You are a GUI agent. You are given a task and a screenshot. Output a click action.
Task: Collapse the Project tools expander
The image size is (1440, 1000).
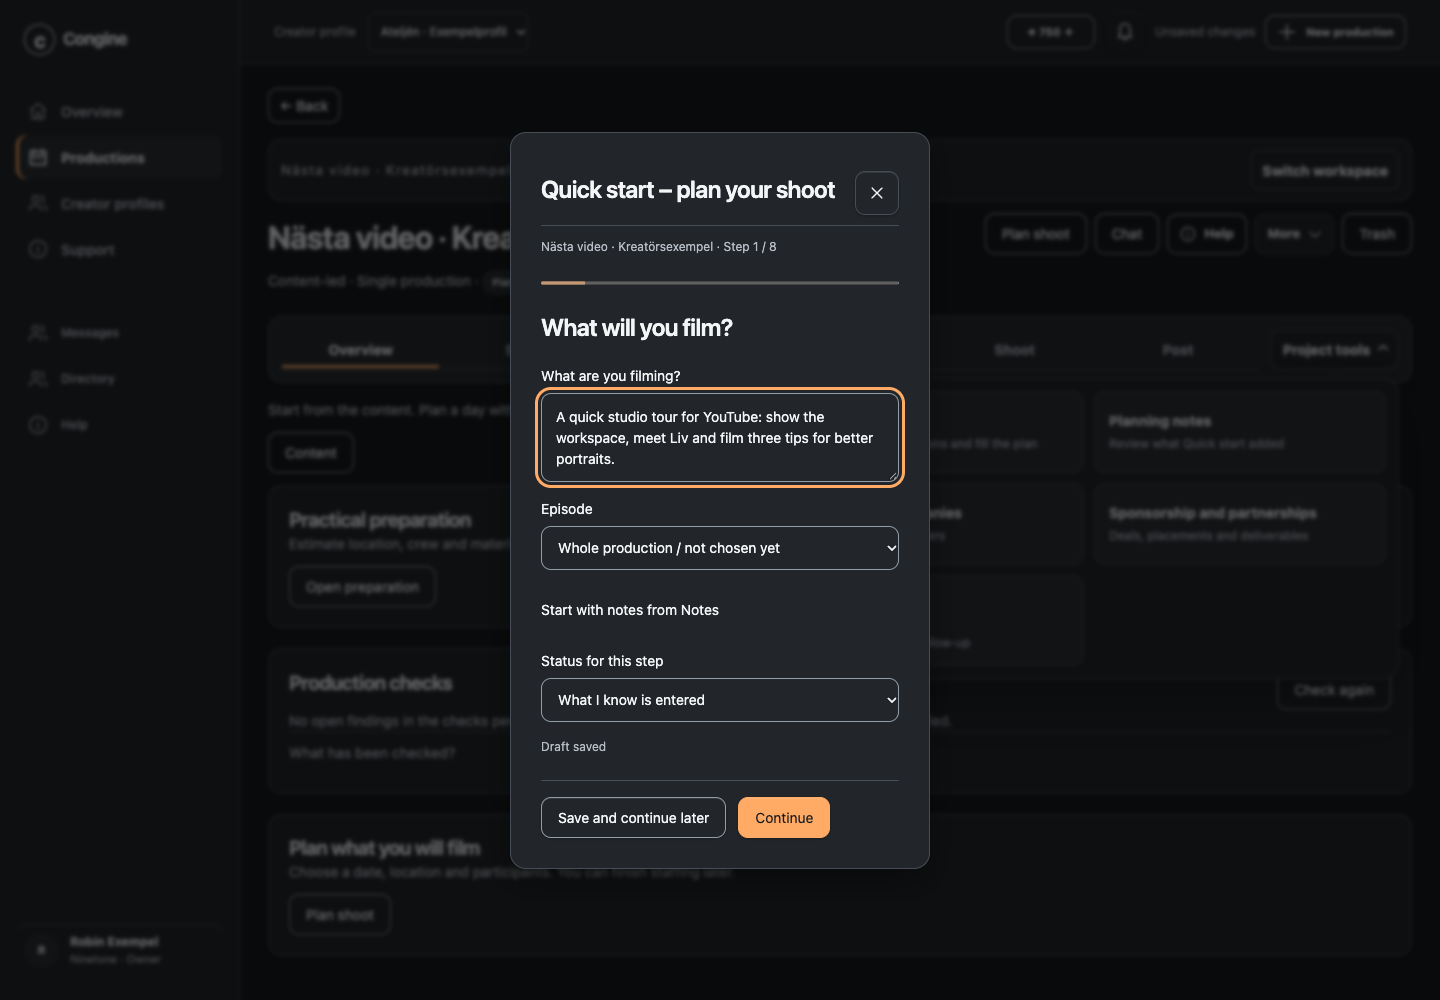click(x=1335, y=350)
